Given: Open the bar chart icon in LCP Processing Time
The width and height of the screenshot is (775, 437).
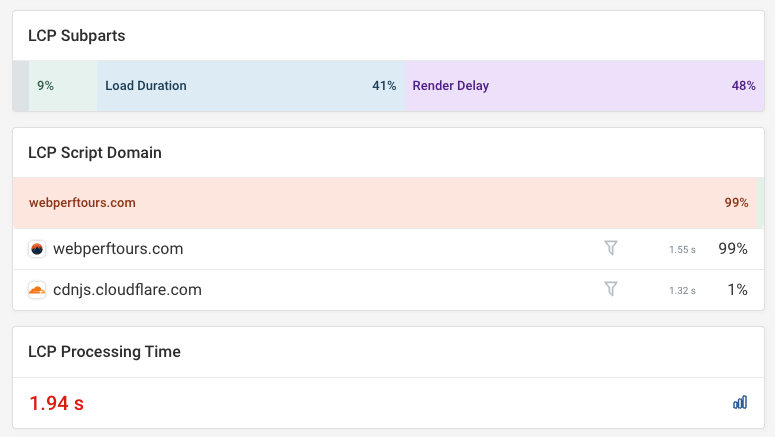Looking at the screenshot, I should (740, 403).
